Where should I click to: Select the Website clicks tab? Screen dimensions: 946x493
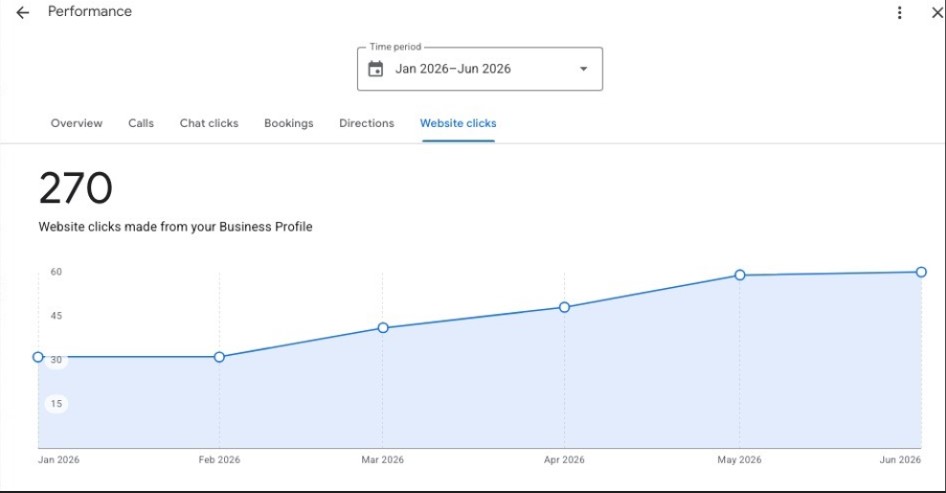tap(458, 123)
